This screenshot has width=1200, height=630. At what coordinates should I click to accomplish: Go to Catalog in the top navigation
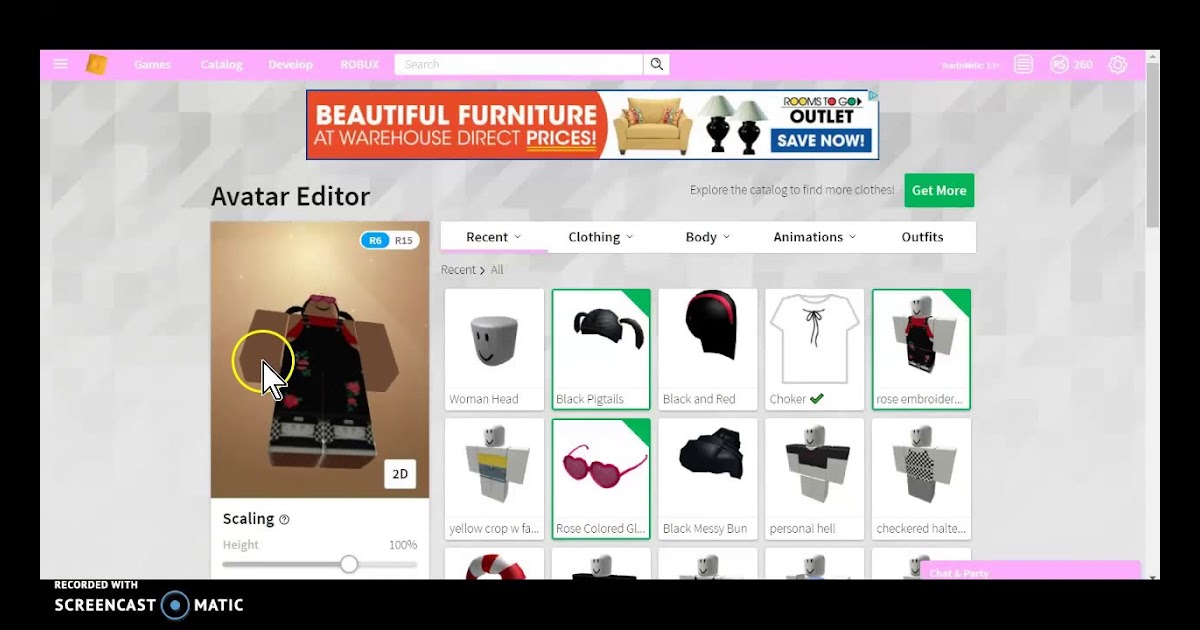[x=221, y=64]
